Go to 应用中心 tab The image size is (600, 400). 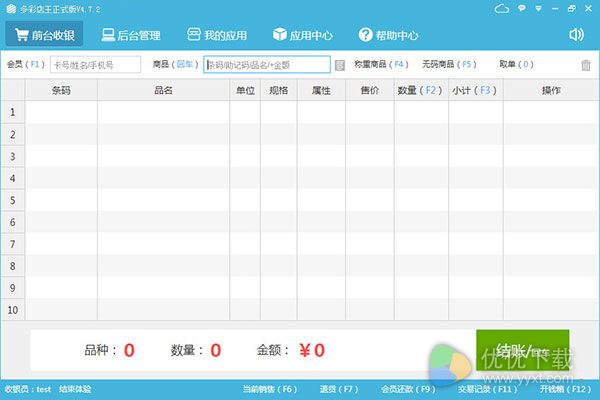pos(303,35)
